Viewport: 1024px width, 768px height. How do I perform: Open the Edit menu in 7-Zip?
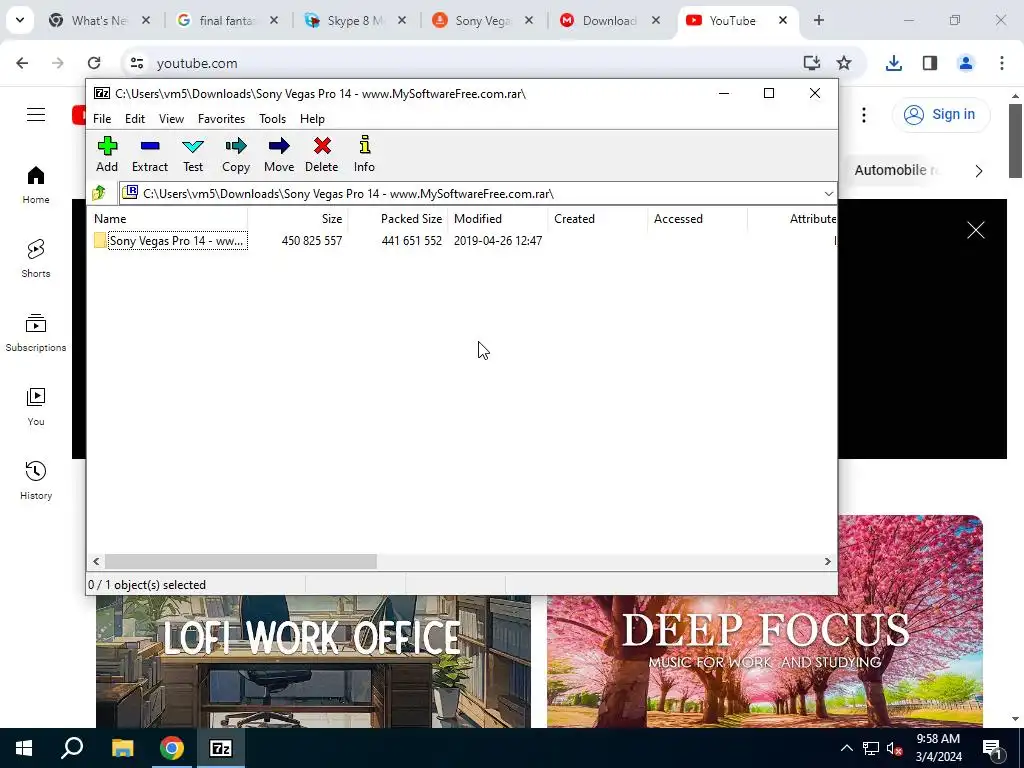[x=135, y=119]
